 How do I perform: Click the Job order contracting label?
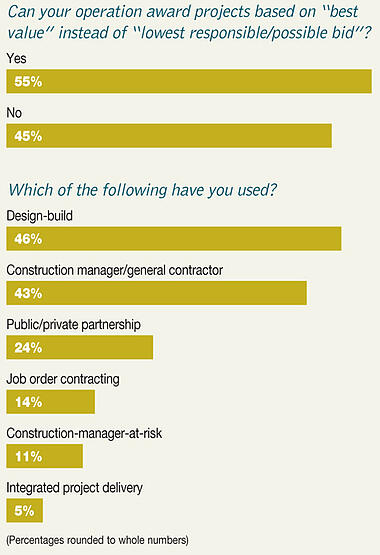click(63, 379)
